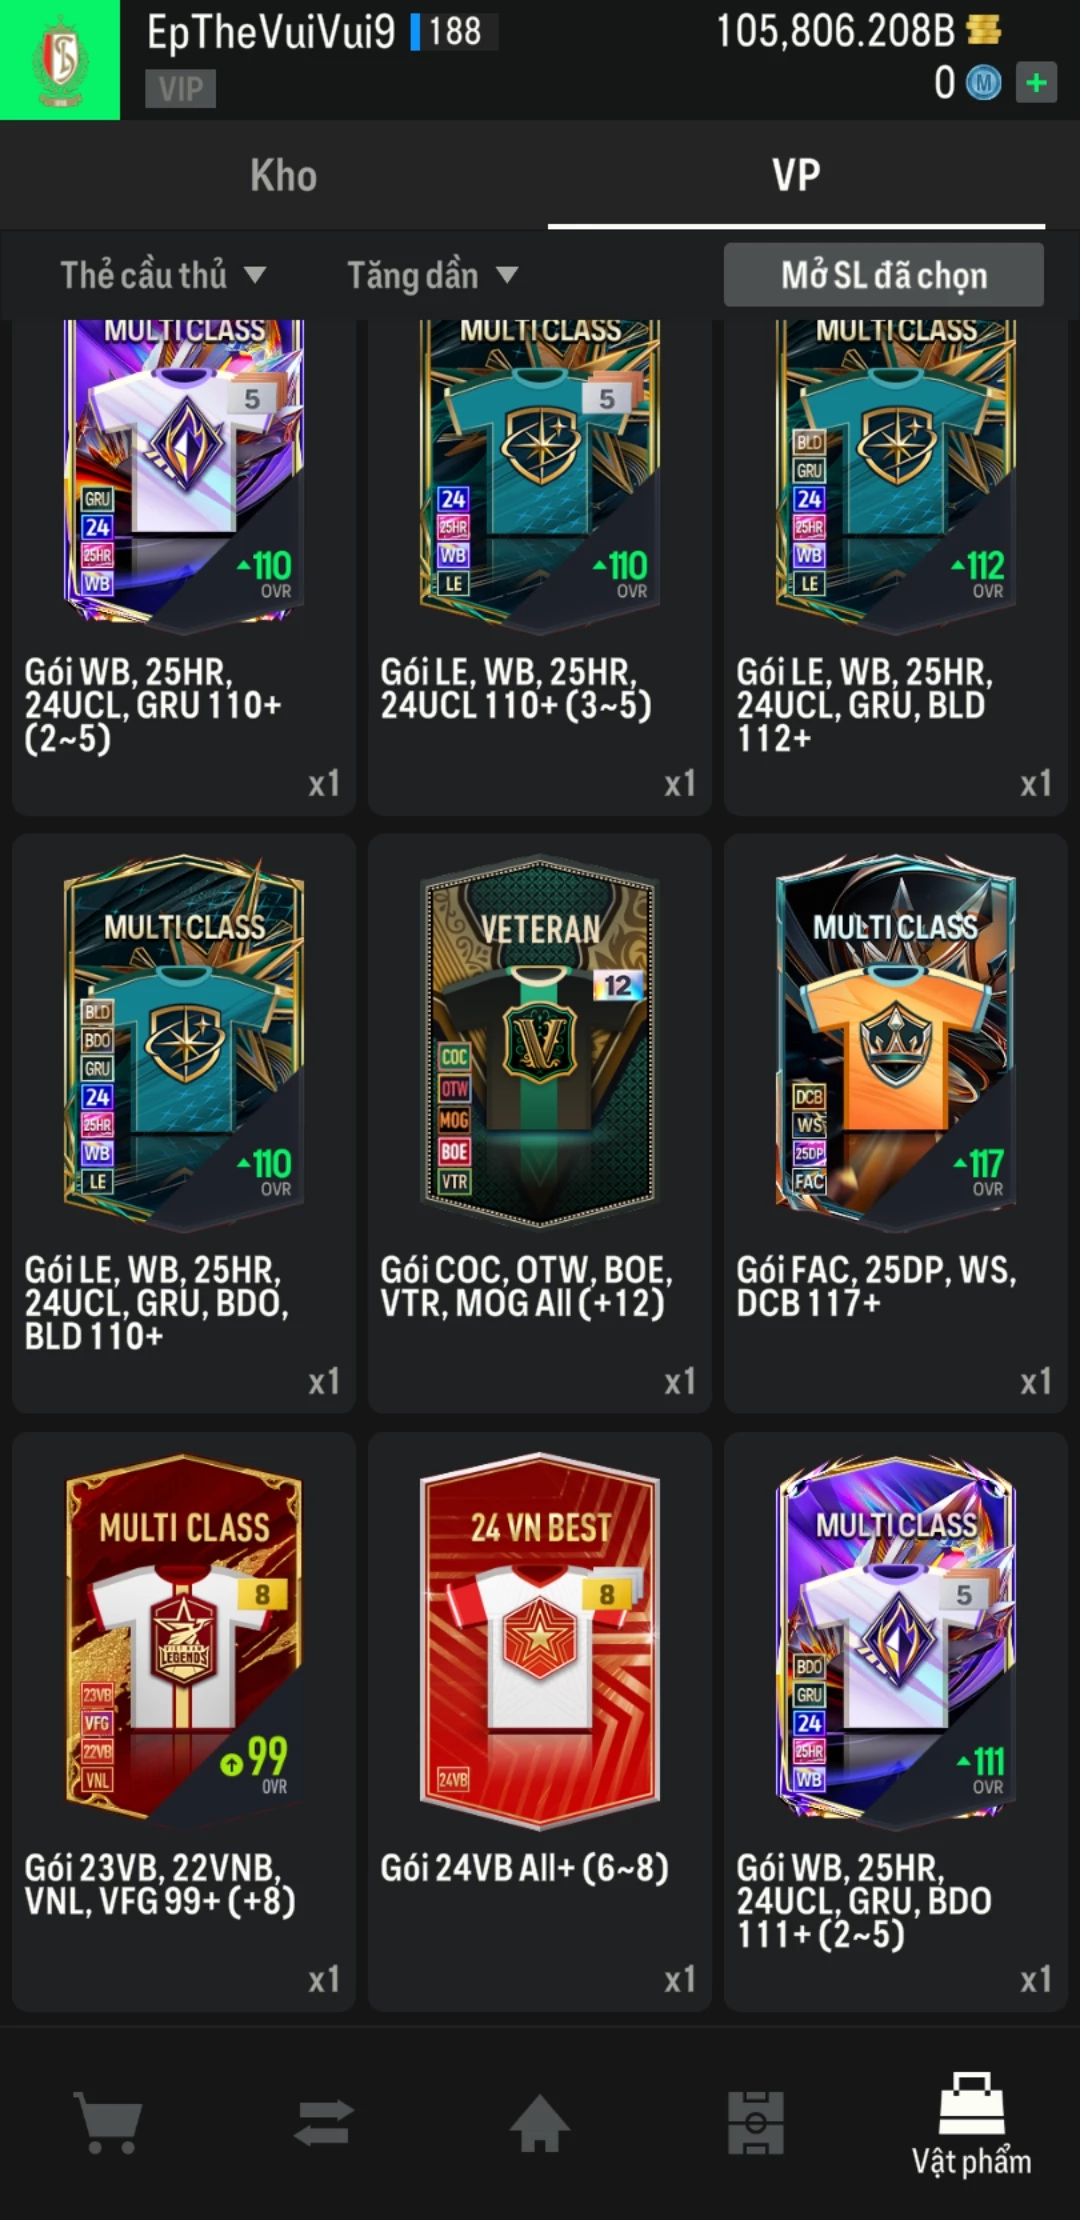Tap the club crest avatar
This screenshot has height=2220, width=1080.
click(60, 60)
